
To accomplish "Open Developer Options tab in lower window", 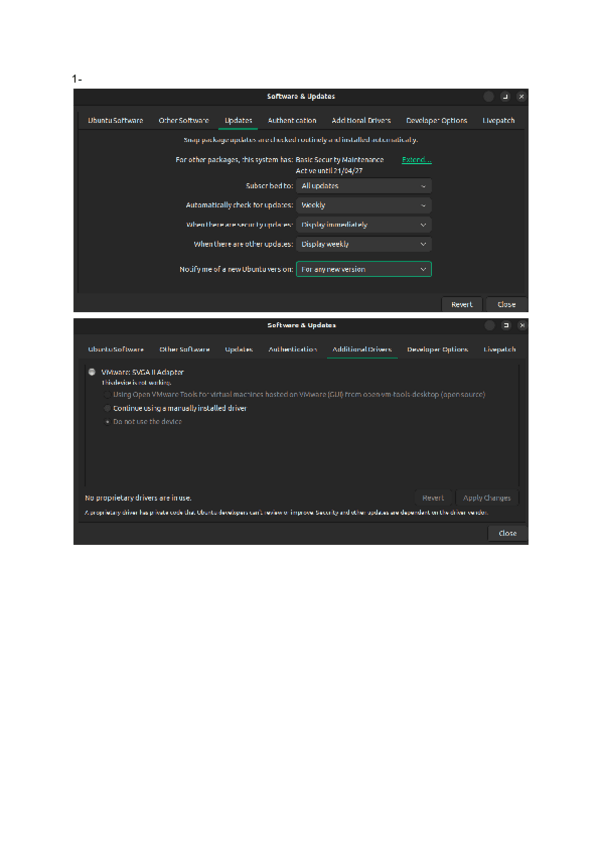I will click(x=437, y=349).
